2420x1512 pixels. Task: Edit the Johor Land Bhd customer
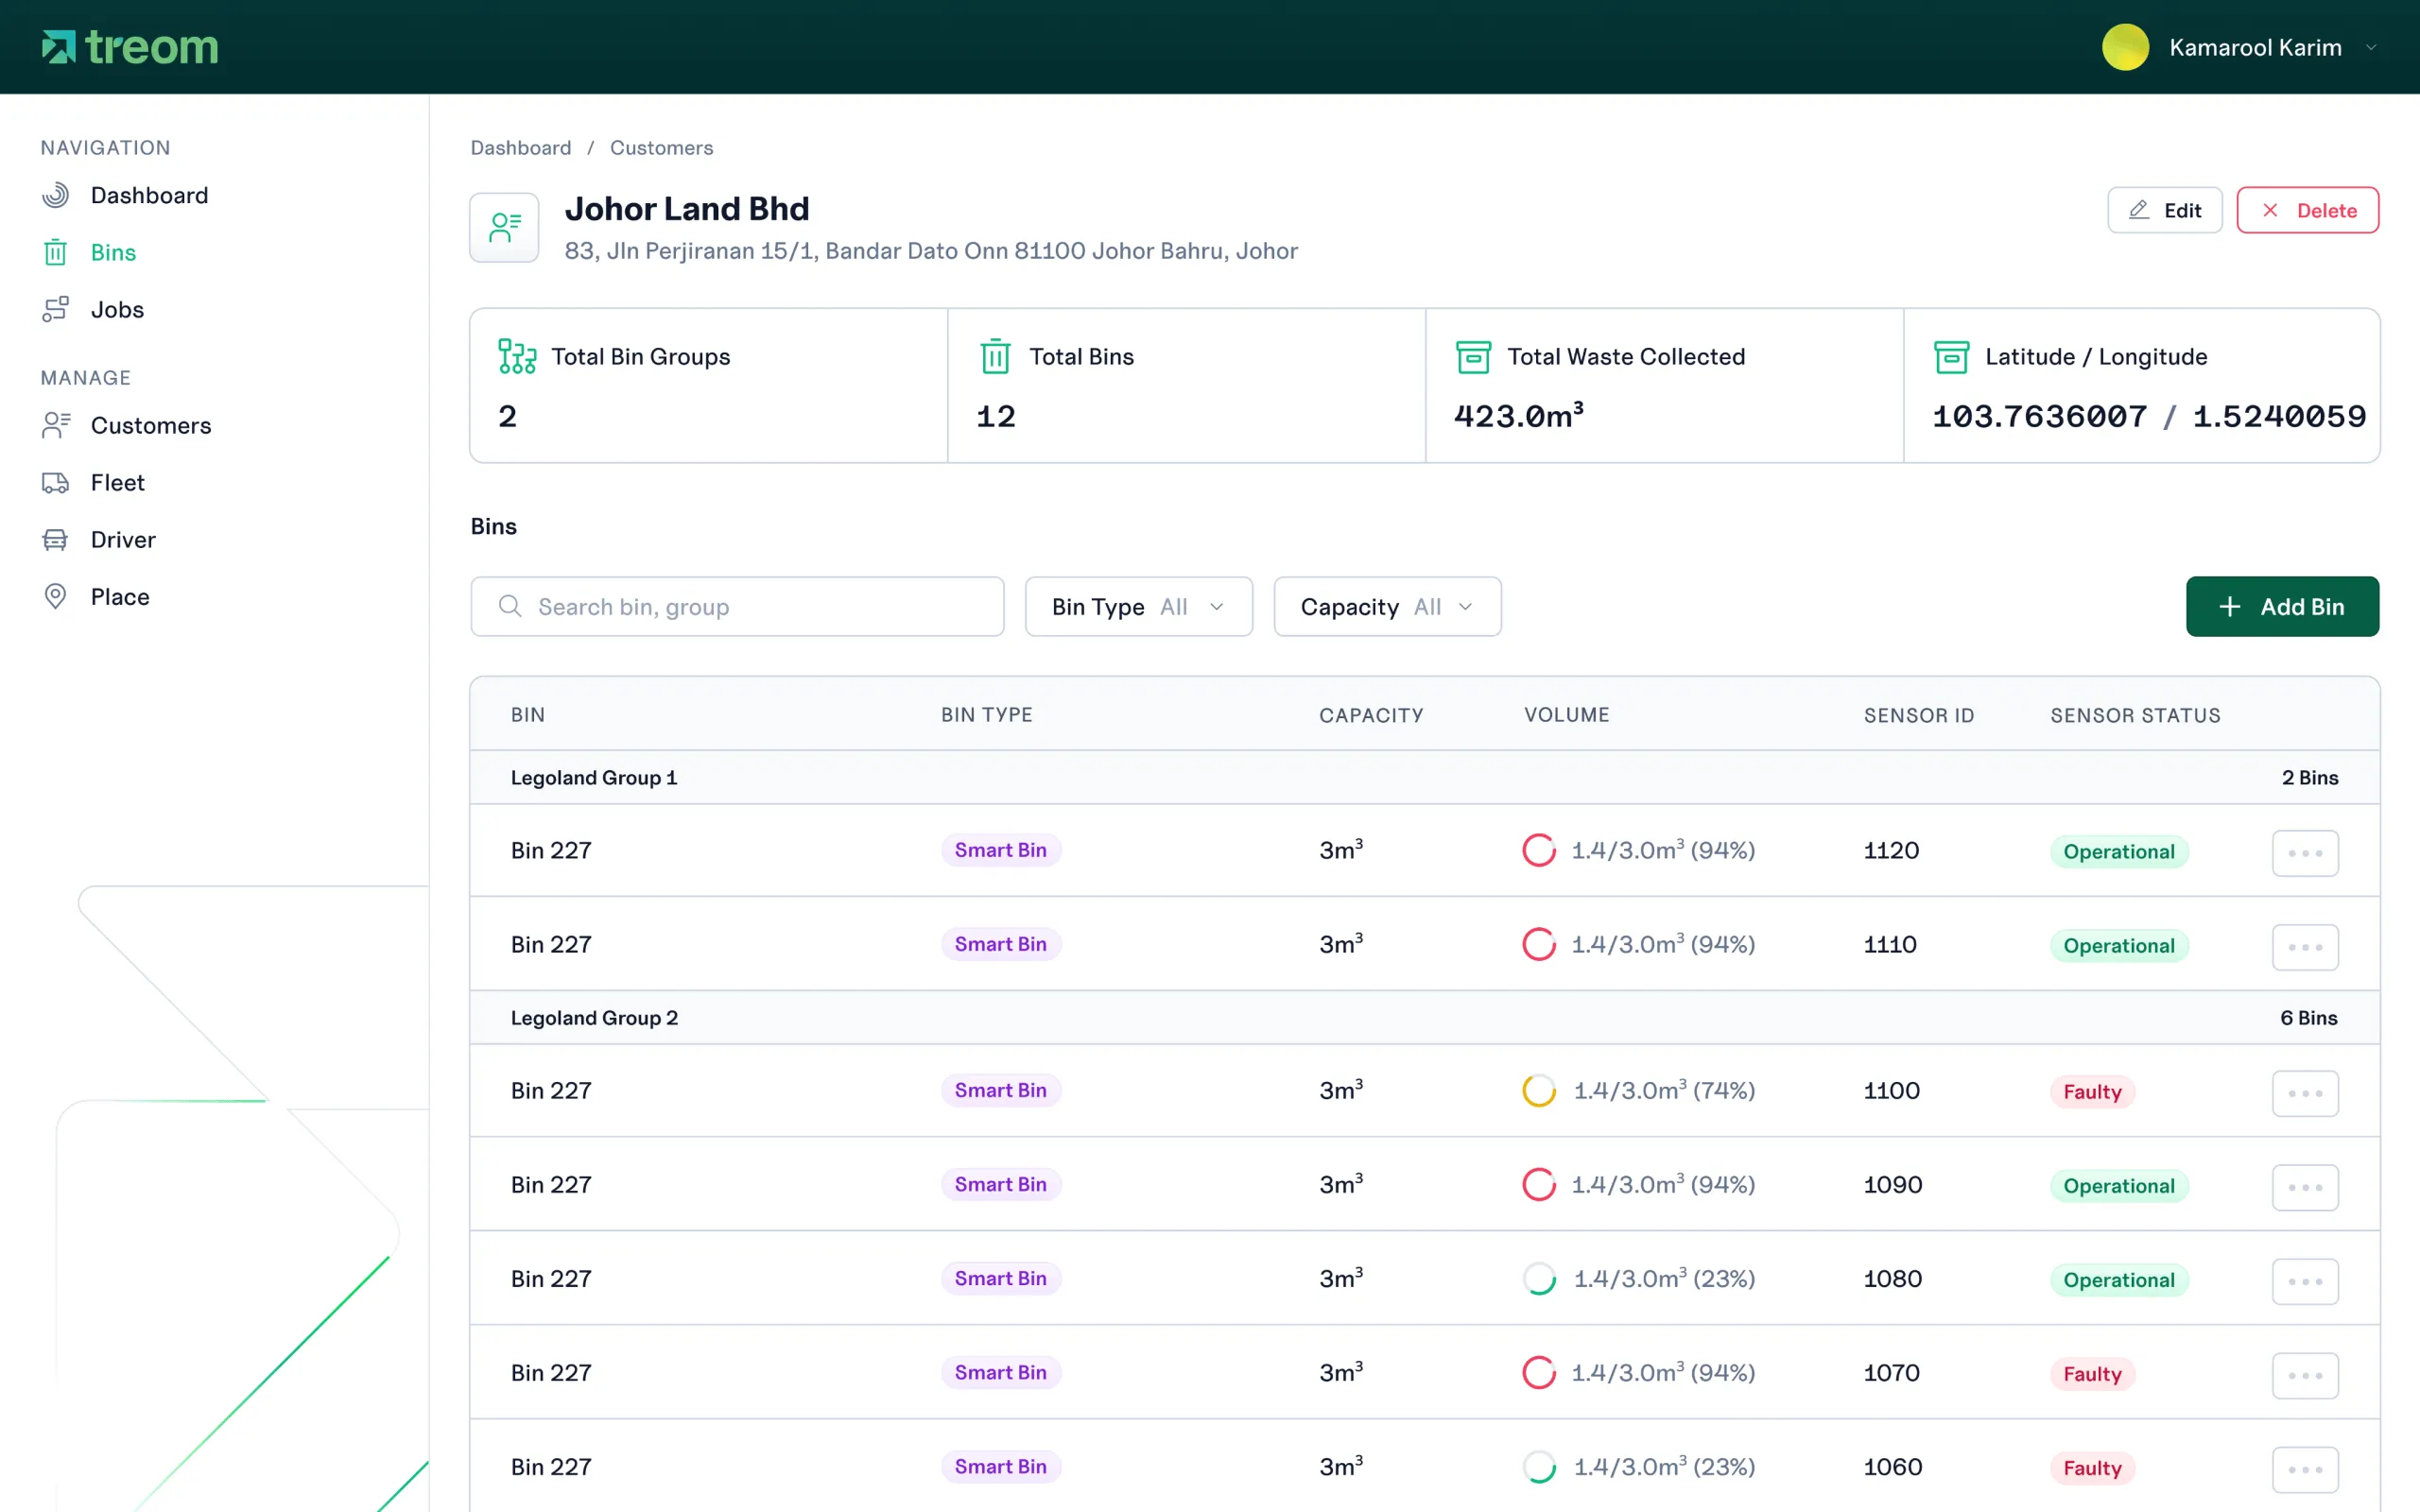click(x=2164, y=210)
